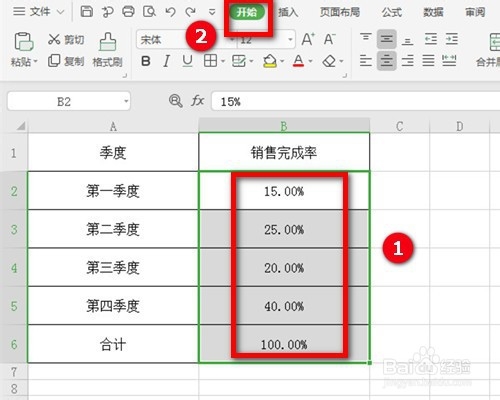Toggle align text right
Image resolution: width=500 pixels, height=400 pixels.
tap(407, 61)
